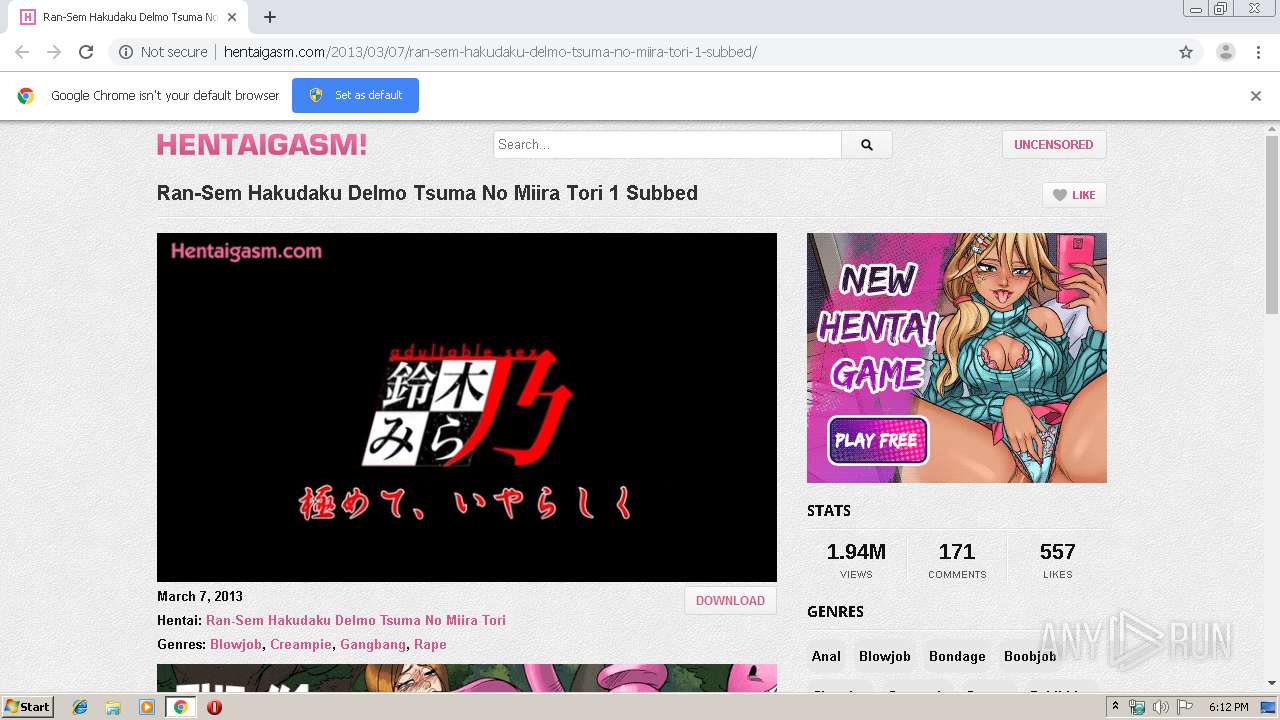
Task: Open a new tab with the plus button
Action: pos(270,17)
